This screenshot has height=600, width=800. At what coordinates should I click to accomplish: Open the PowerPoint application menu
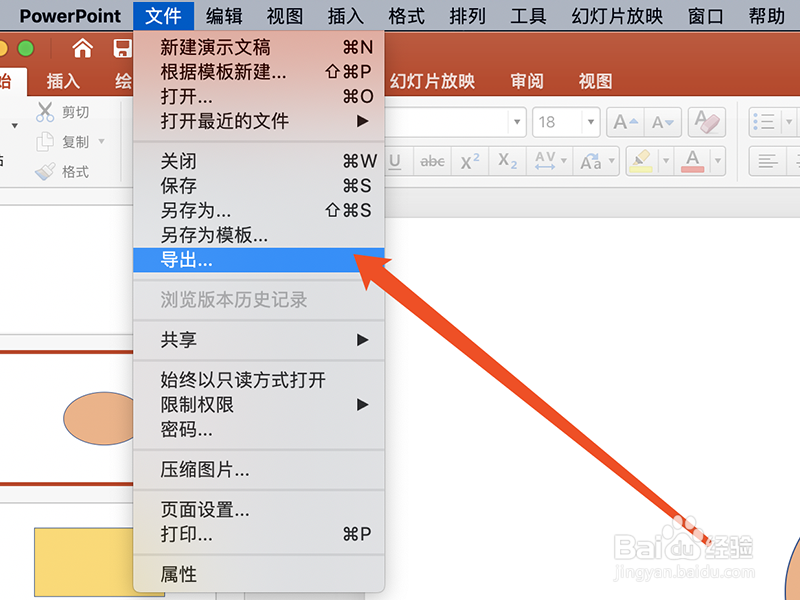click(70, 16)
